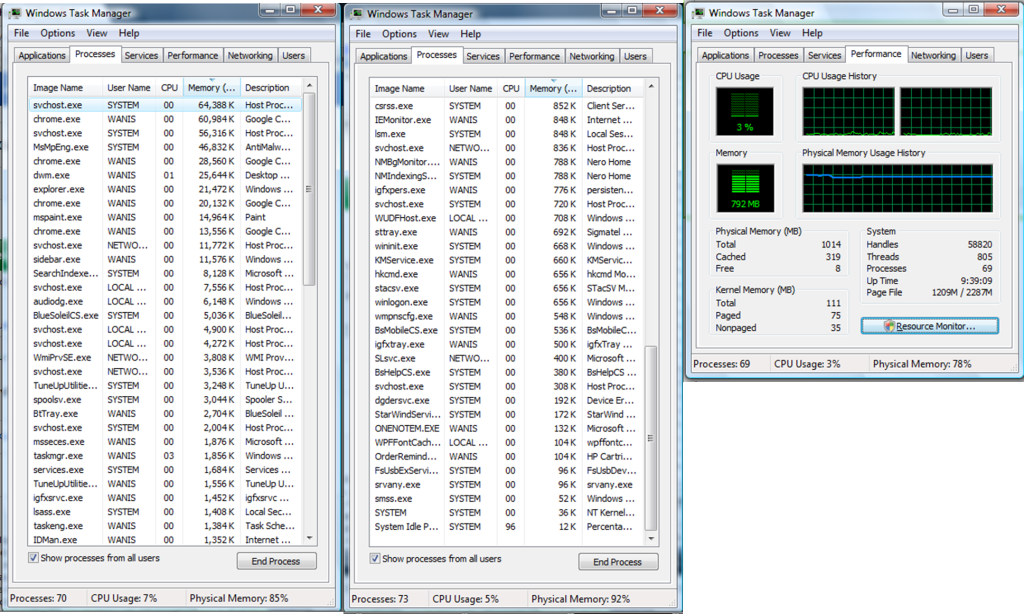Click 'CPU Usage: 7%' in the status bar
This screenshot has height=614, width=1024.
pos(124,598)
